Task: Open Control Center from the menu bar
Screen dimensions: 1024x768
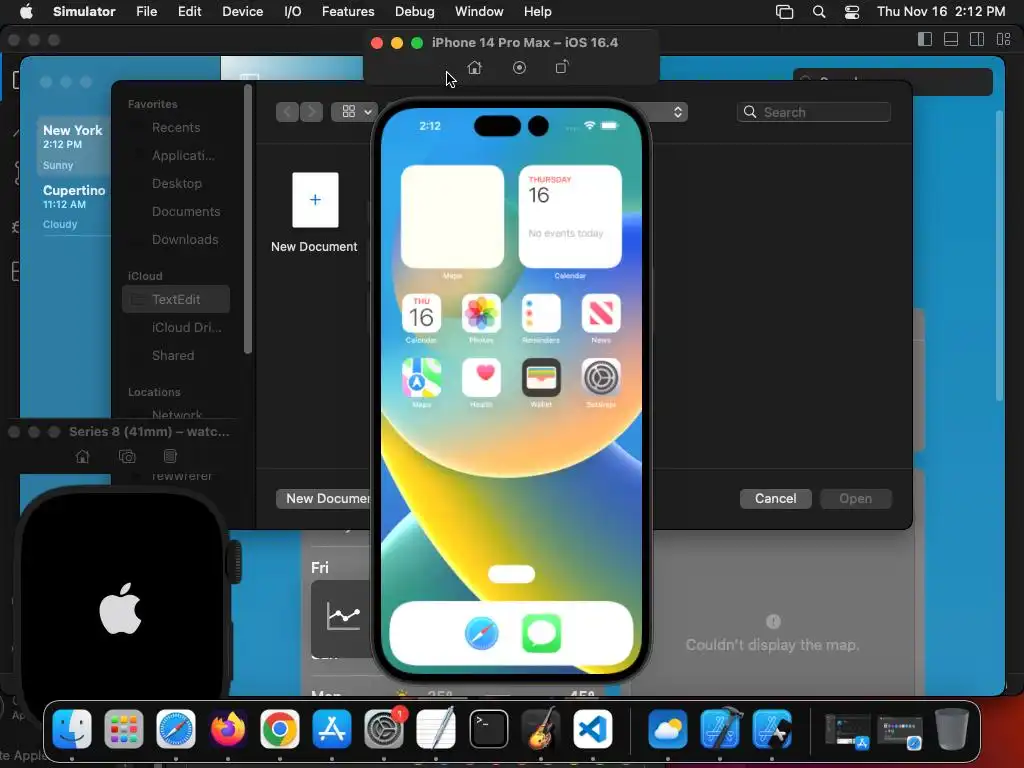Action: coord(852,12)
